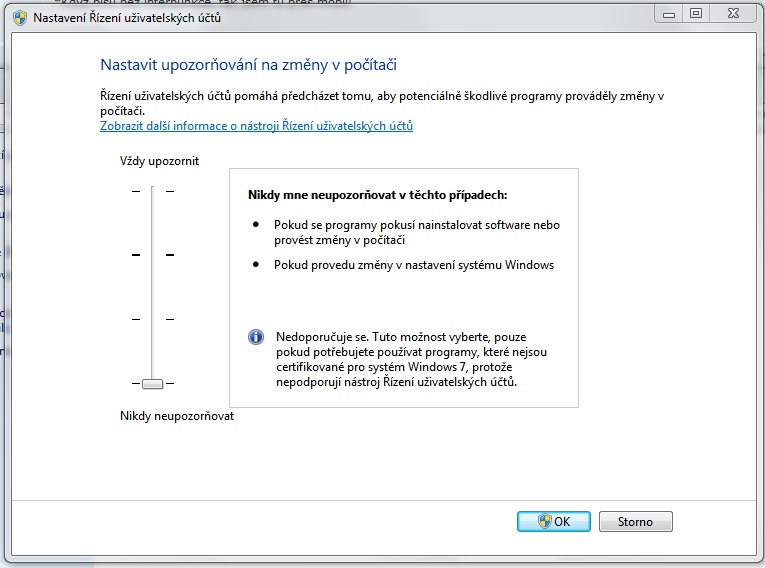
Task: Click the OK button with shield
Action: tap(554, 522)
